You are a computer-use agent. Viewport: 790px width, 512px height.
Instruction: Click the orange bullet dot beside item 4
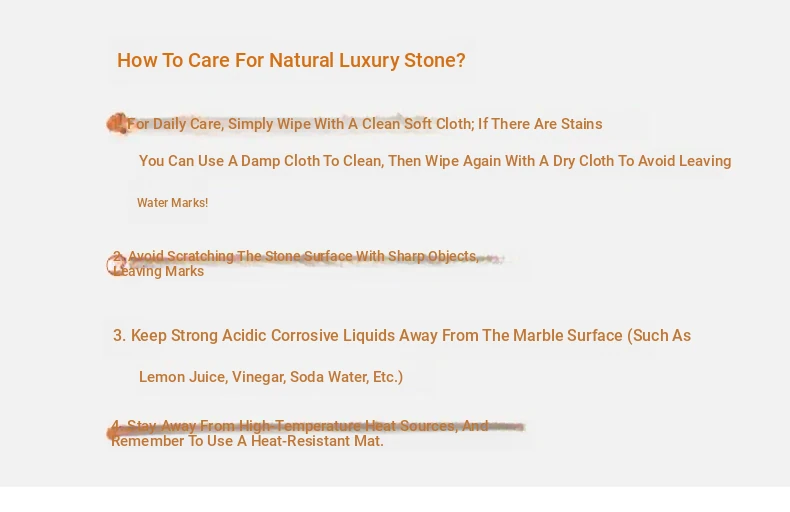point(114,433)
